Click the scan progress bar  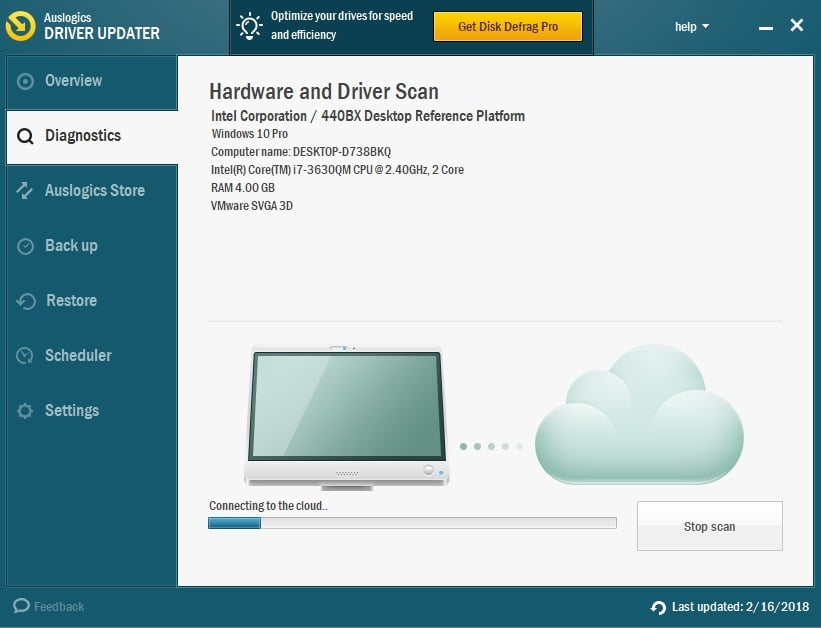(412, 522)
